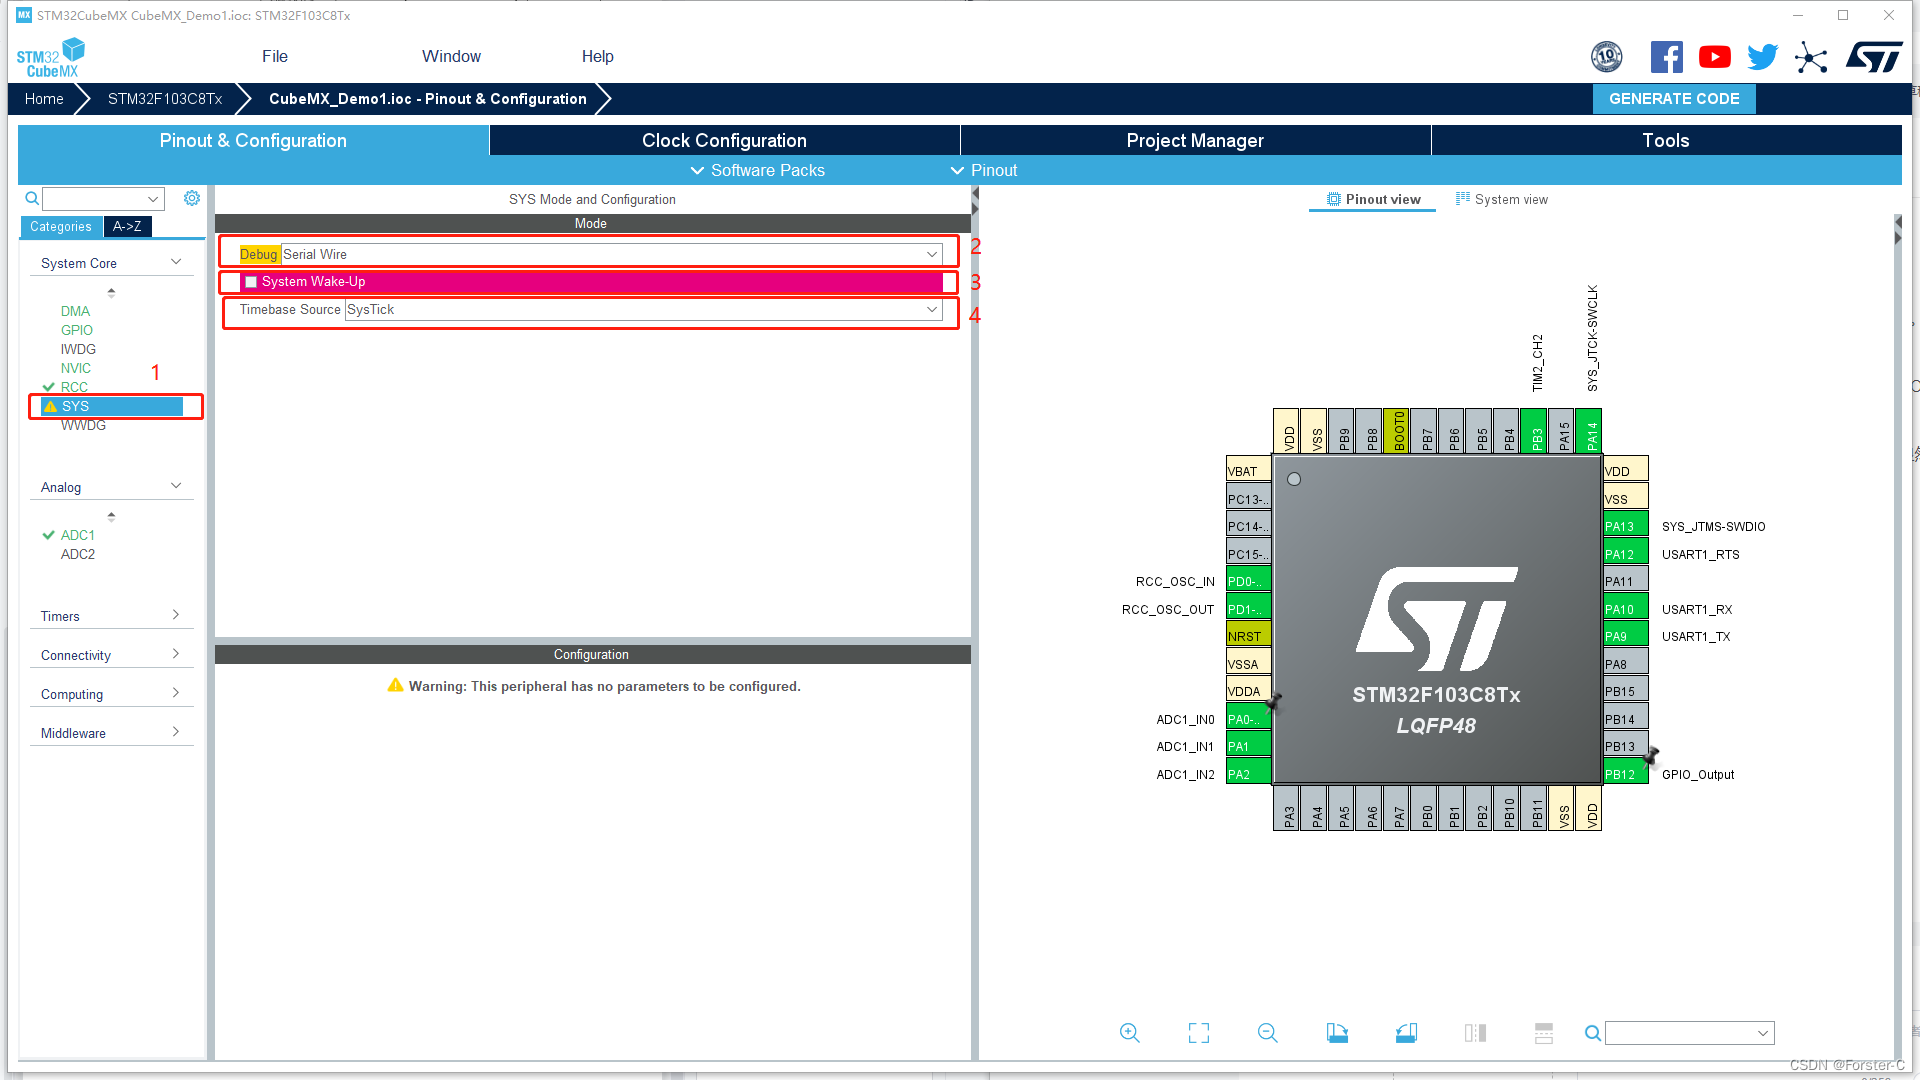Rotate the chip counterclockwise
This screenshot has width=1920, height=1080.
[x=1406, y=1032]
